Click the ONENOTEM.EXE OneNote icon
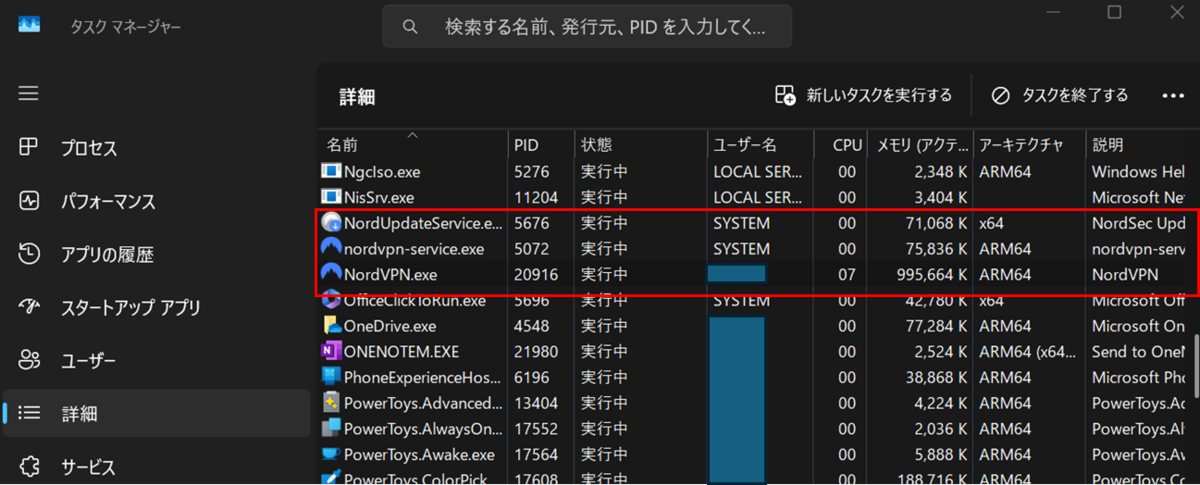1200x485 pixels. (331, 351)
